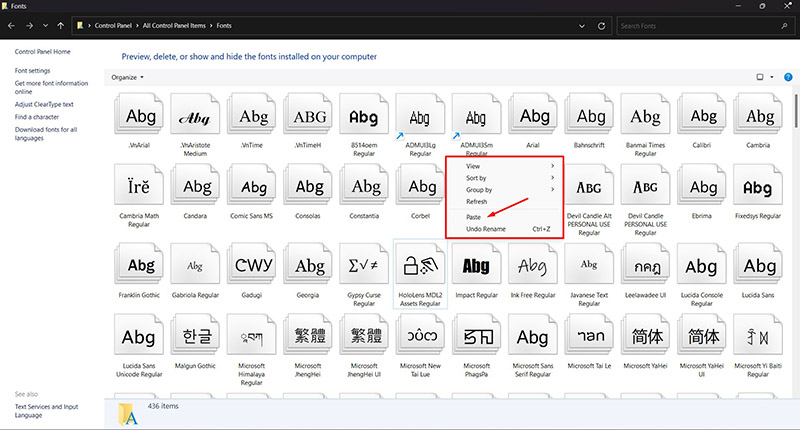Screen dimensions: 800x430
Task: Select the Ebrima font icon
Action: [x=702, y=185]
